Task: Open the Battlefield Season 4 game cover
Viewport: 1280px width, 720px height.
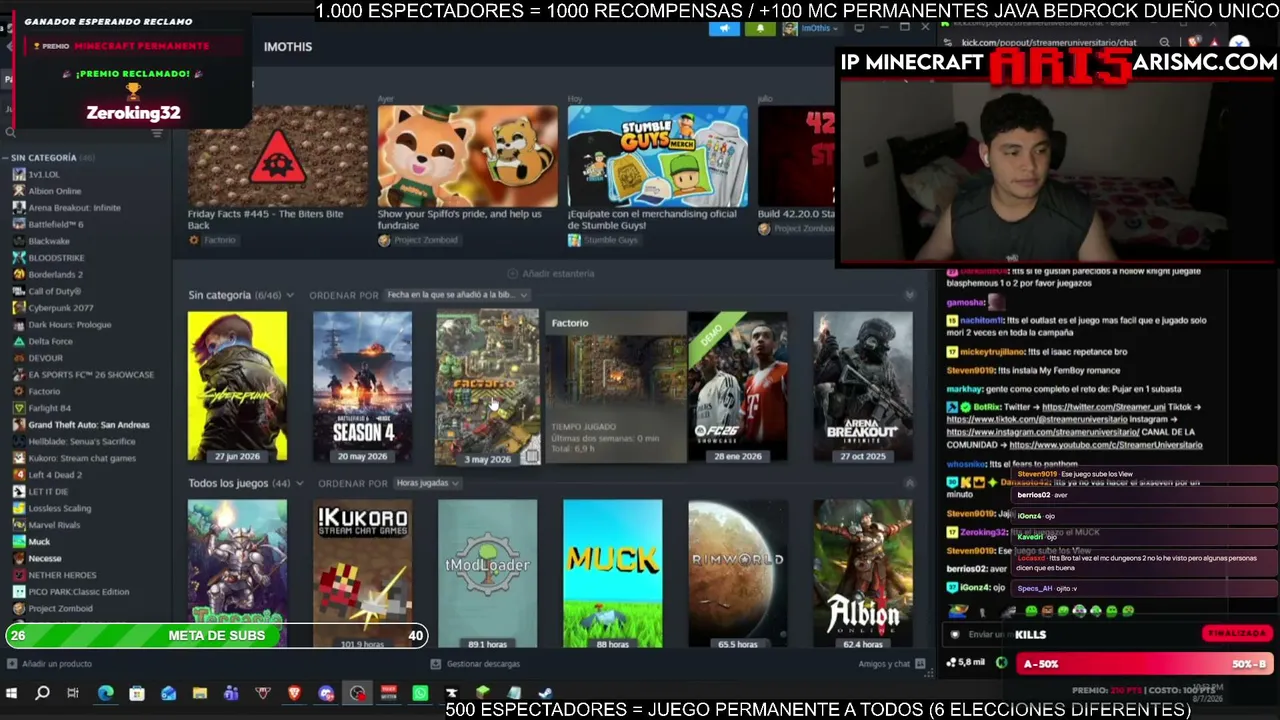Action: pyautogui.click(x=362, y=387)
